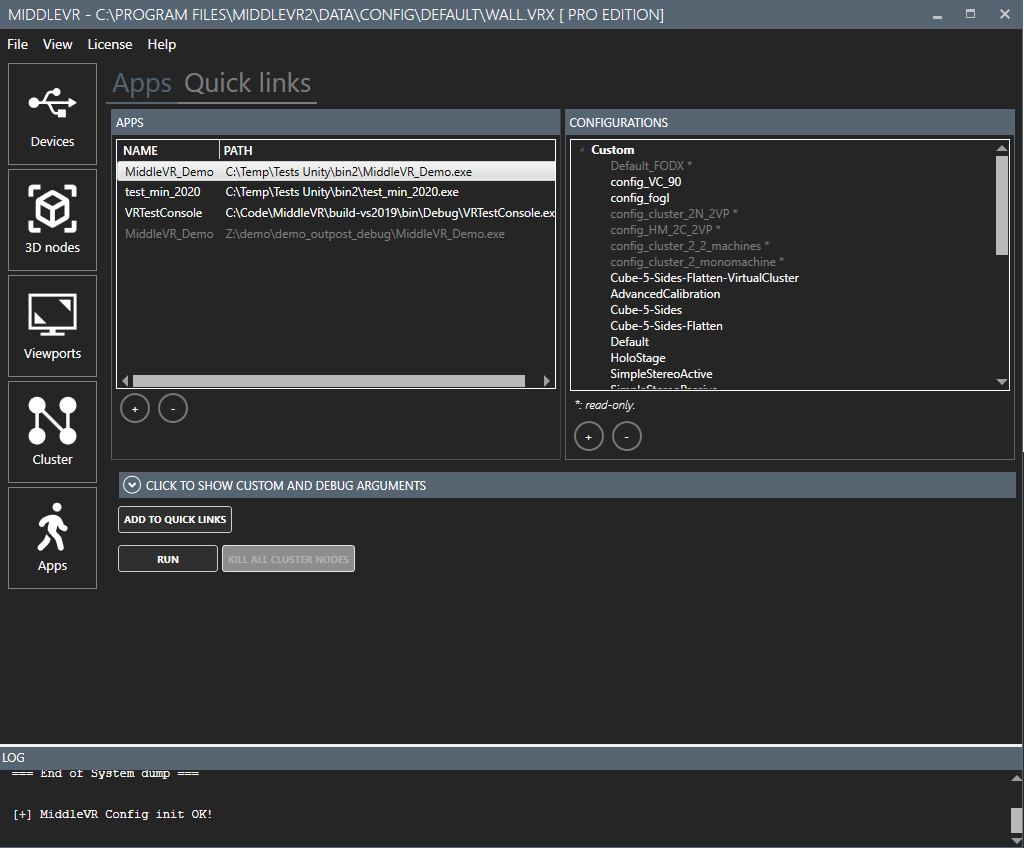Click the log panel scroll up arrow
The image size is (1024, 848).
click(x=1016, y=777)
